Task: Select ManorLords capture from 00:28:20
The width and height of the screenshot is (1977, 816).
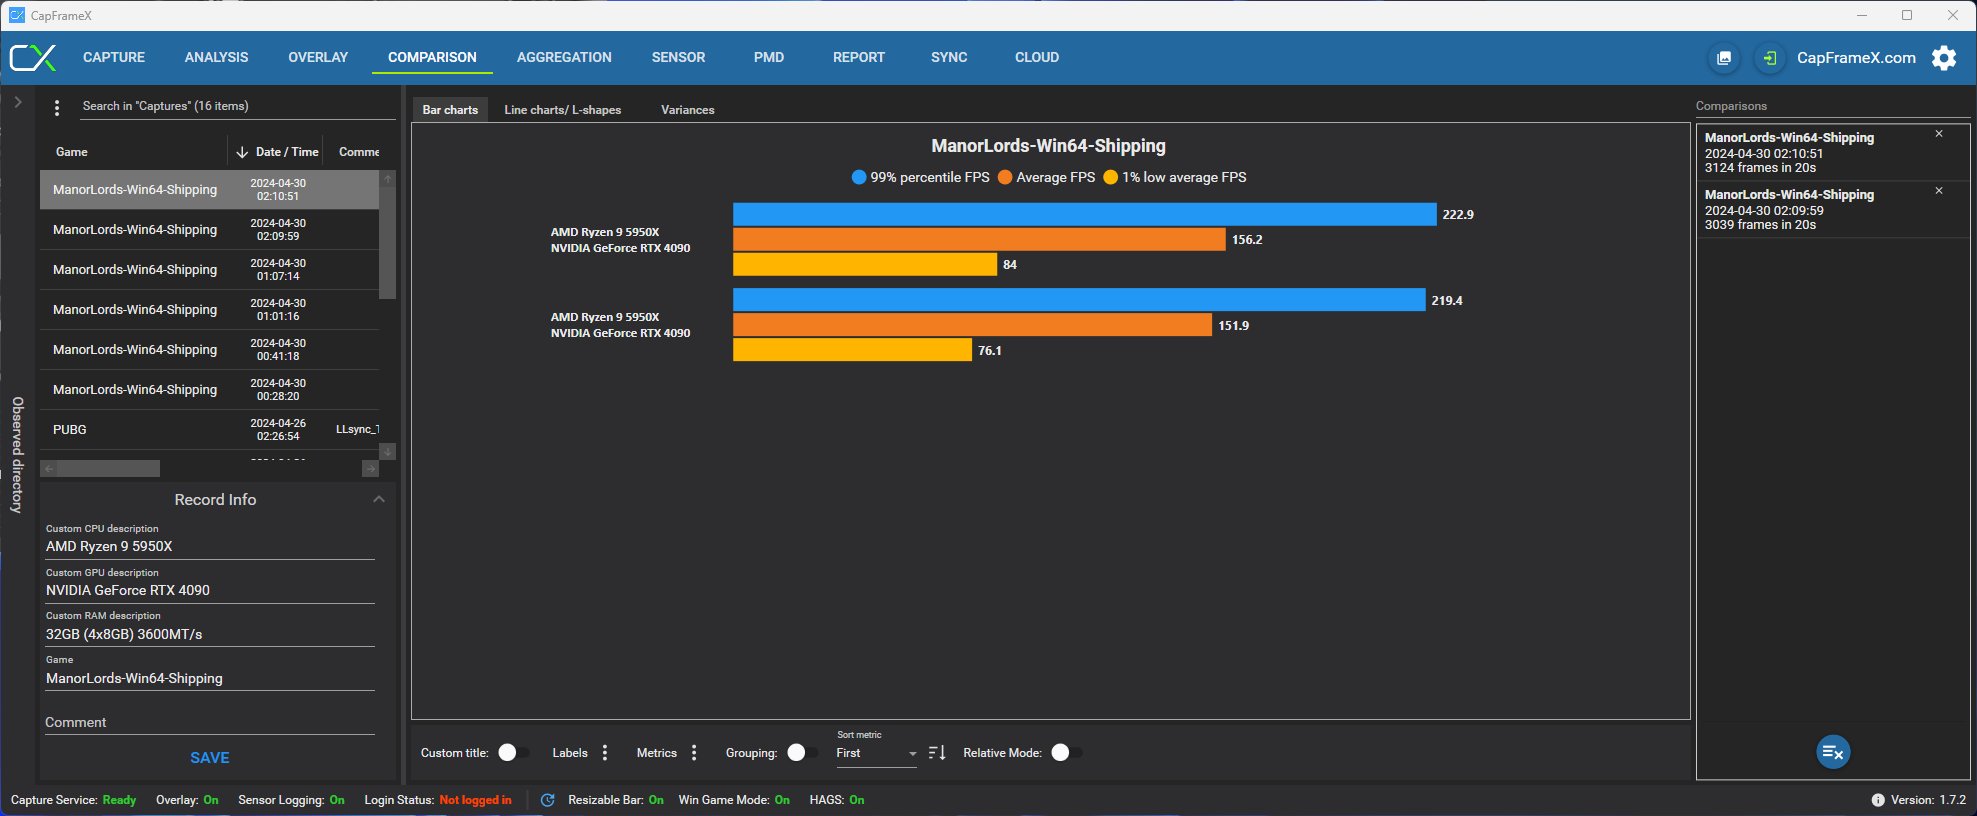Action: [x=209, y=390]
